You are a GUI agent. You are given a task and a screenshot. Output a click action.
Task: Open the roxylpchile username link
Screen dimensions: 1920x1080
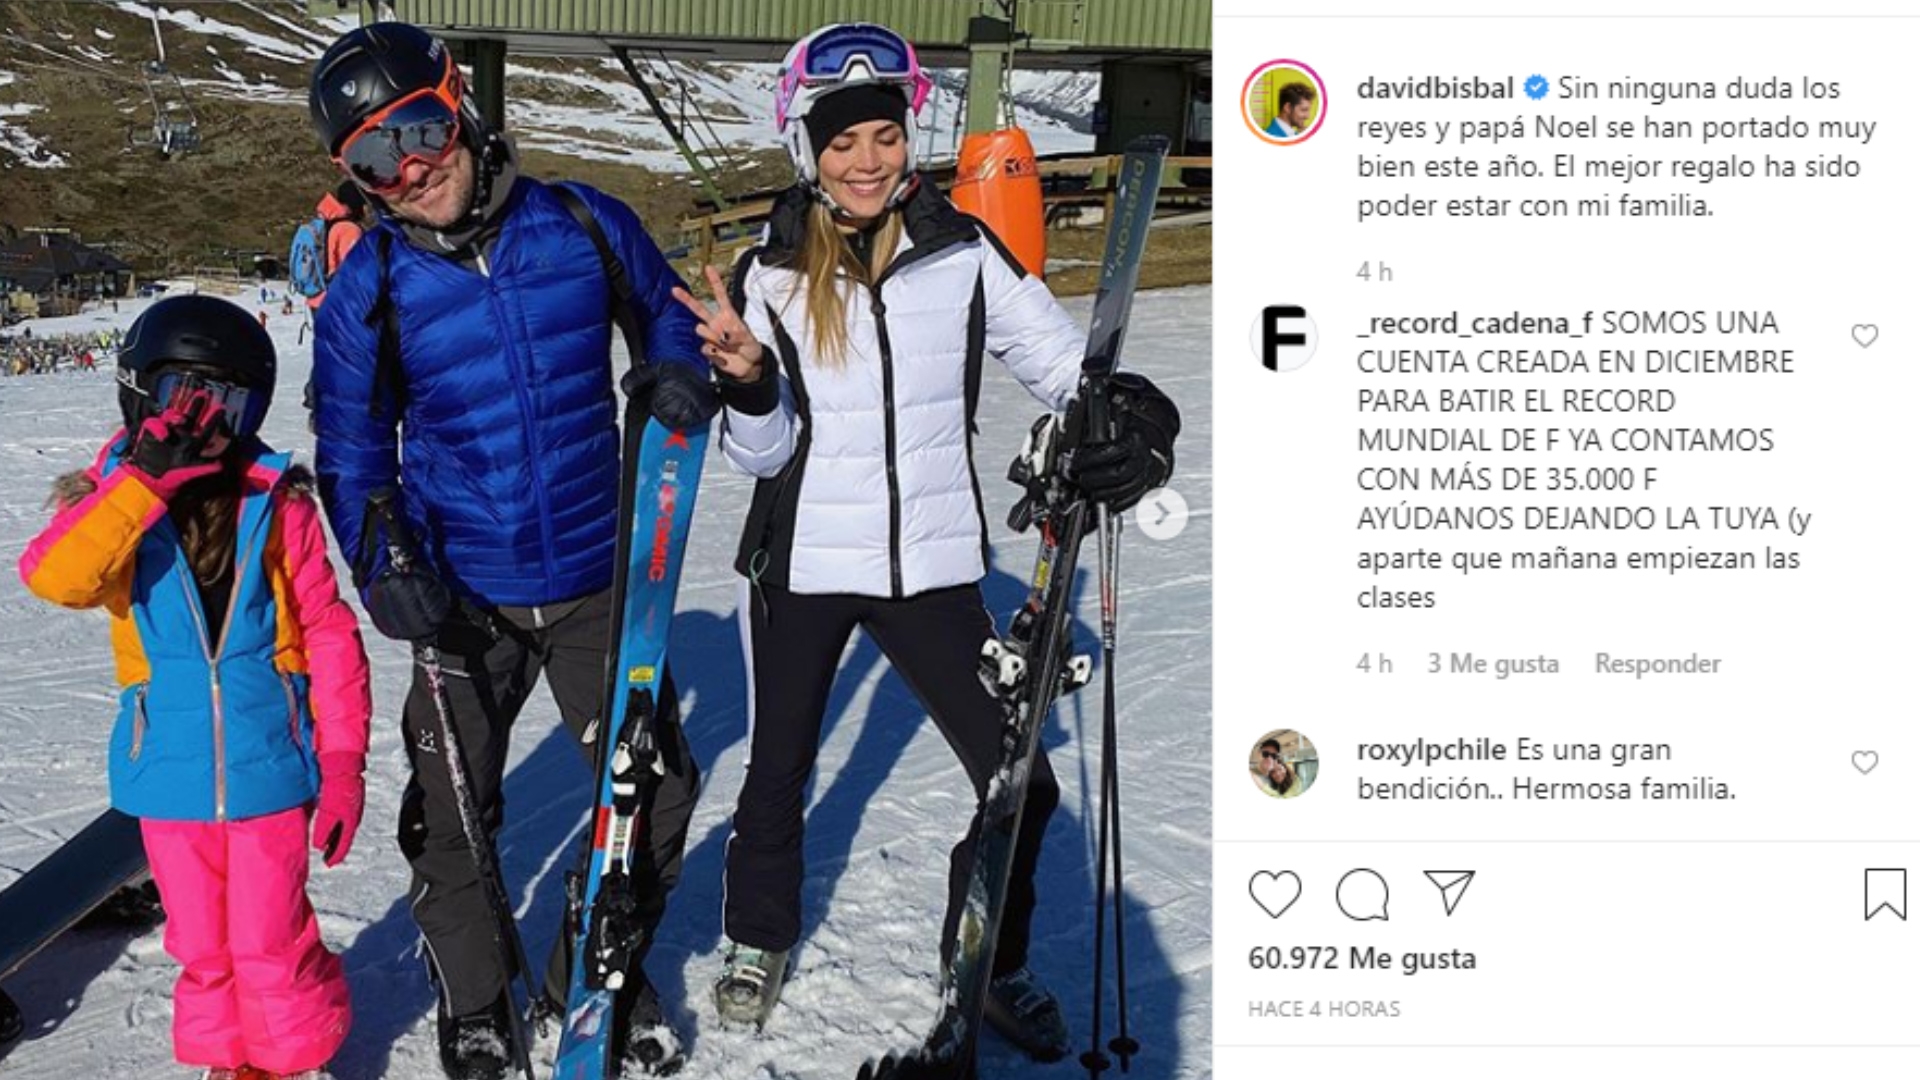point(1431,749)
